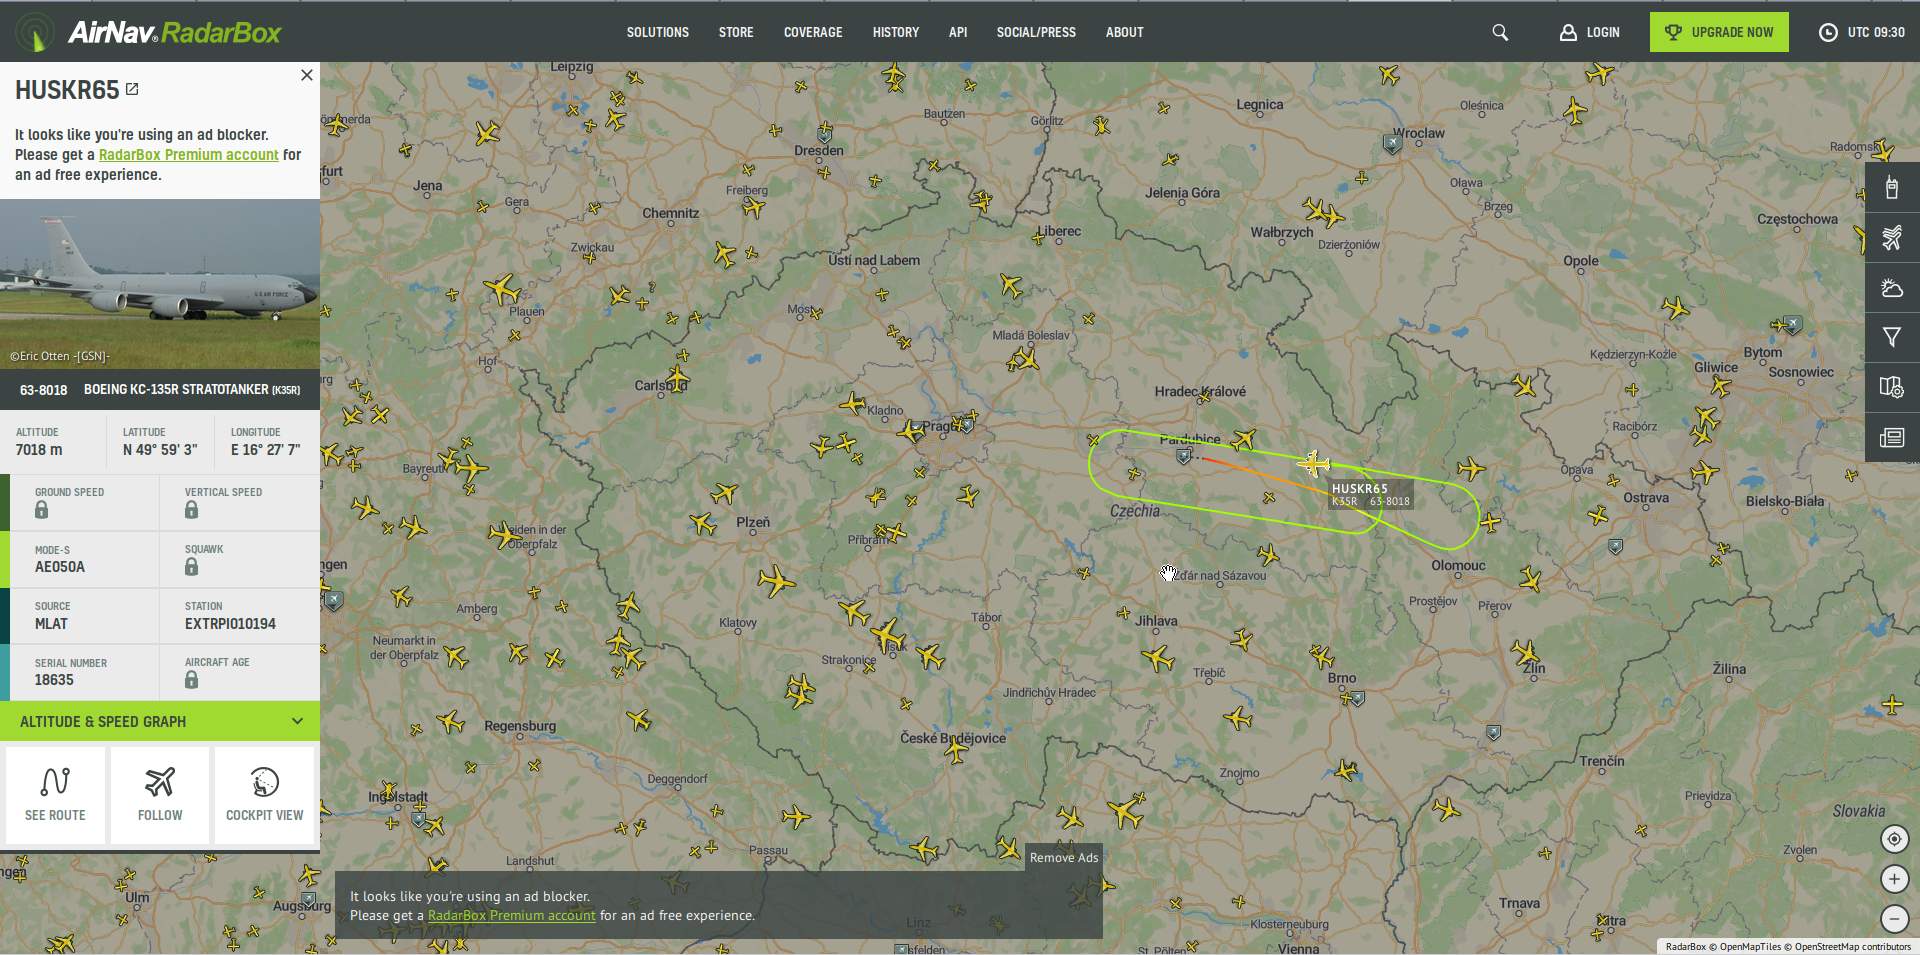The height and width of the screenshot is (955, 1920).
Task: Click the search magnifier in header
Action: (1500, 32)
